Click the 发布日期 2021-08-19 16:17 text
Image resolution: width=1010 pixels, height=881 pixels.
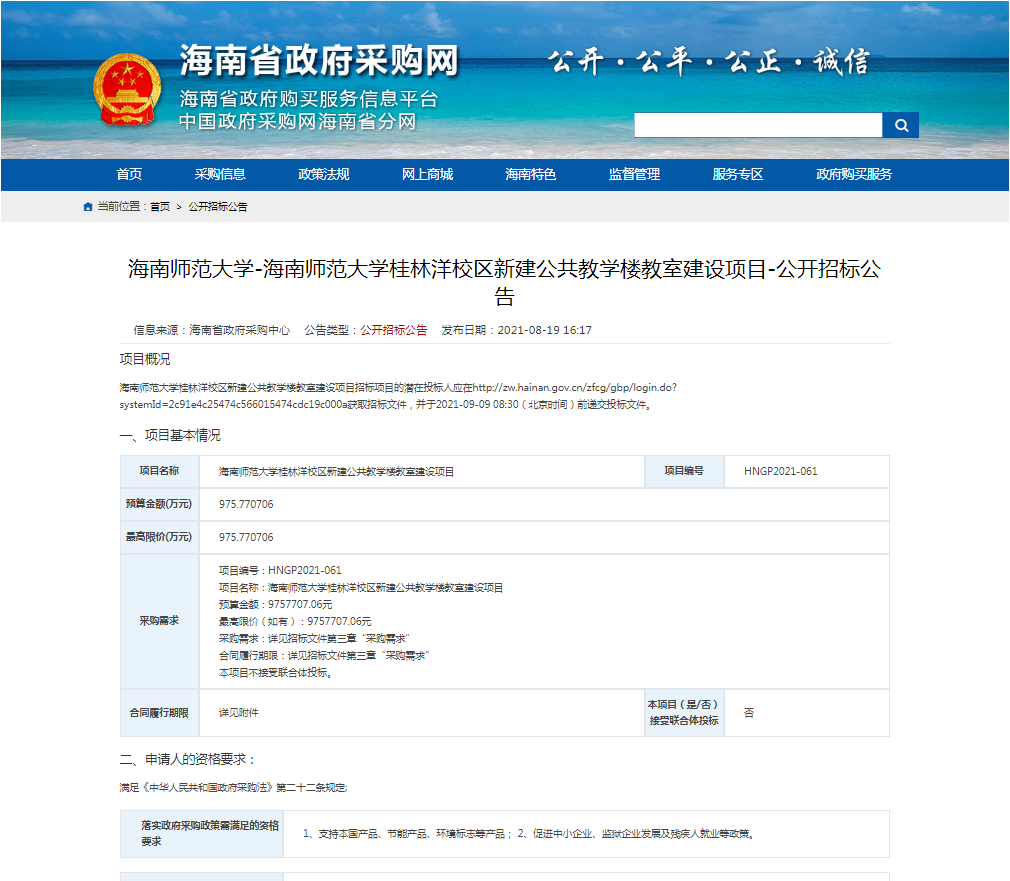pos(516,330)
